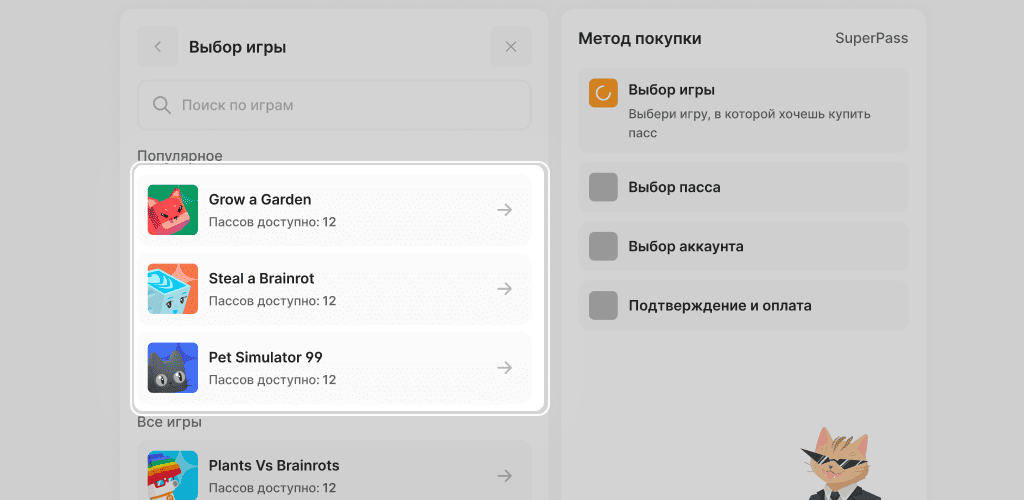Click the Pet Simulator 99 black cat icon
The image size is (1024, 500).
coord(173,368)
